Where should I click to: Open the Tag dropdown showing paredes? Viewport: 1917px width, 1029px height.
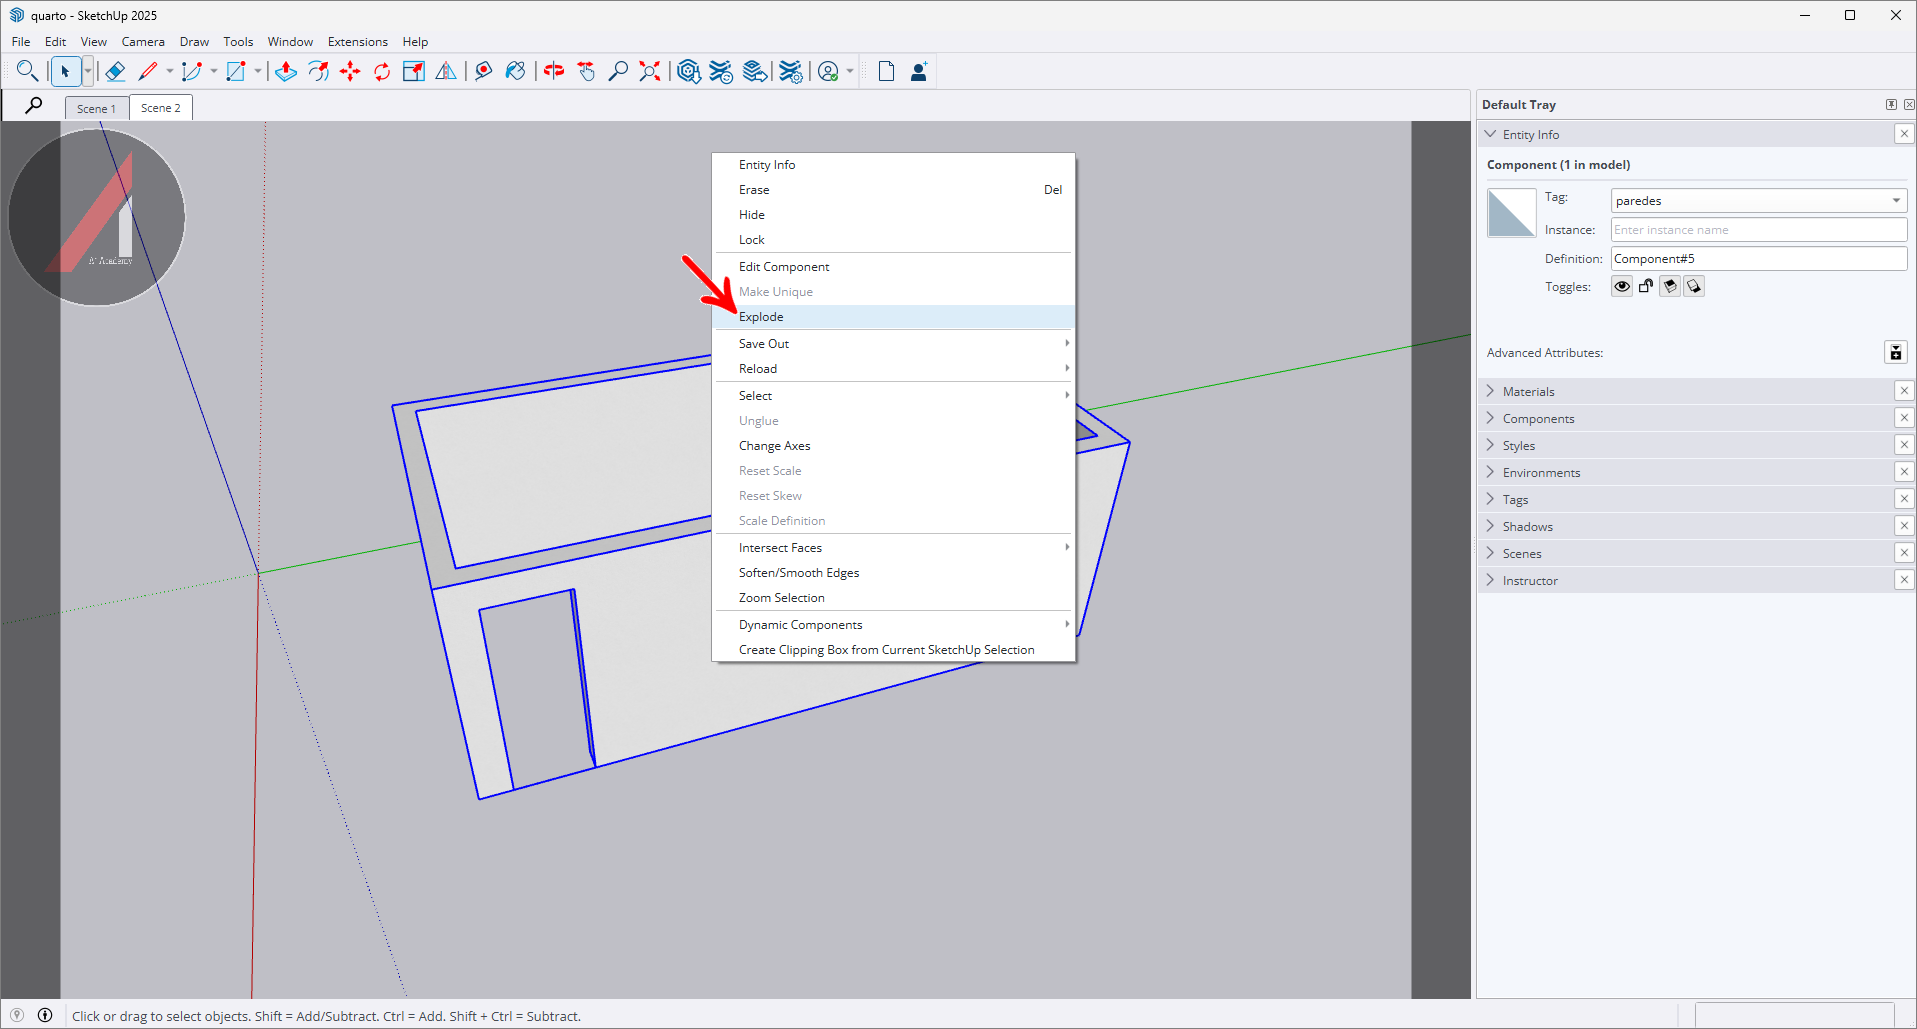(1759, 201)
